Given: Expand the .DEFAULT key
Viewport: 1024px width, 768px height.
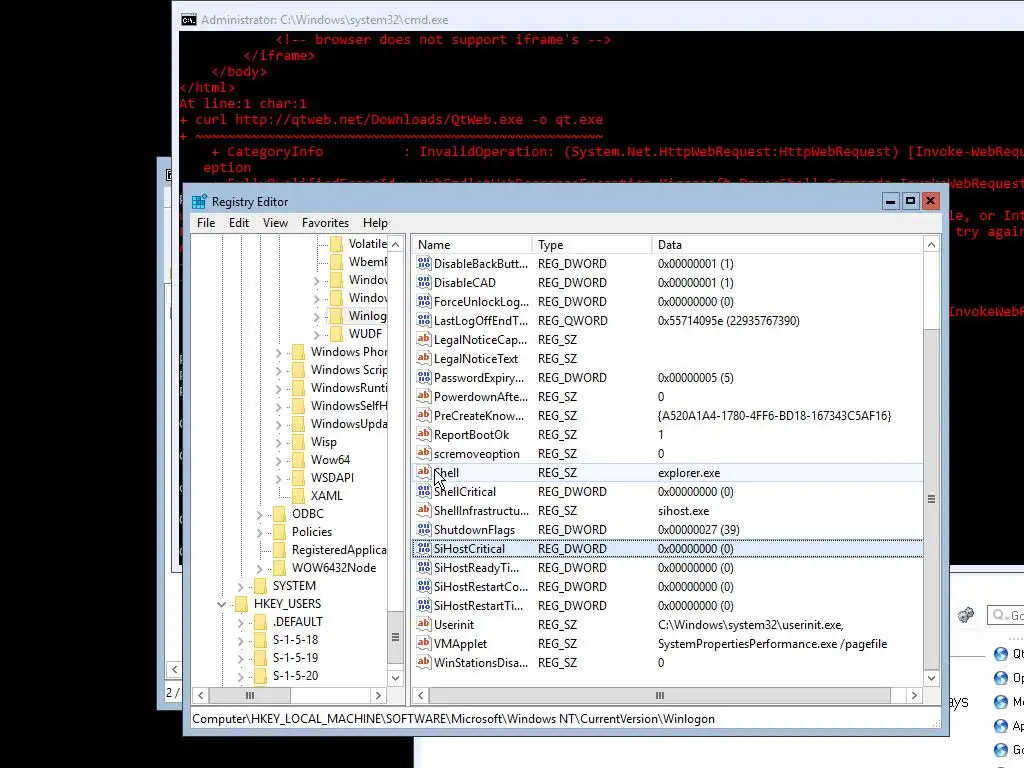Looking at the screenshot, I should pyautogui.click(x=241, y=622).
